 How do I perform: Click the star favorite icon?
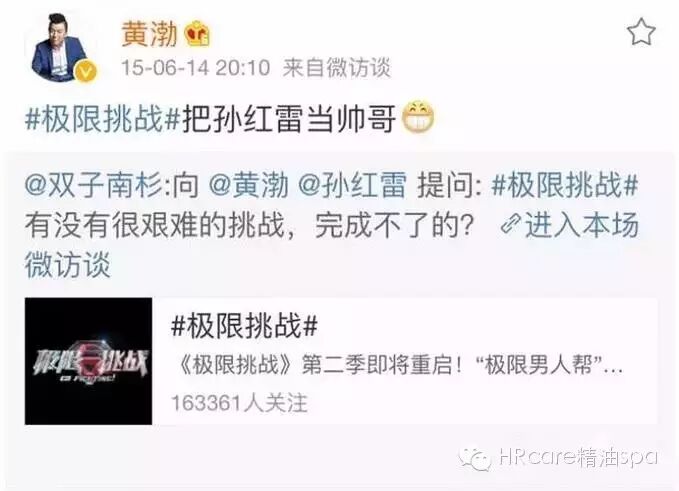(641, 32)
